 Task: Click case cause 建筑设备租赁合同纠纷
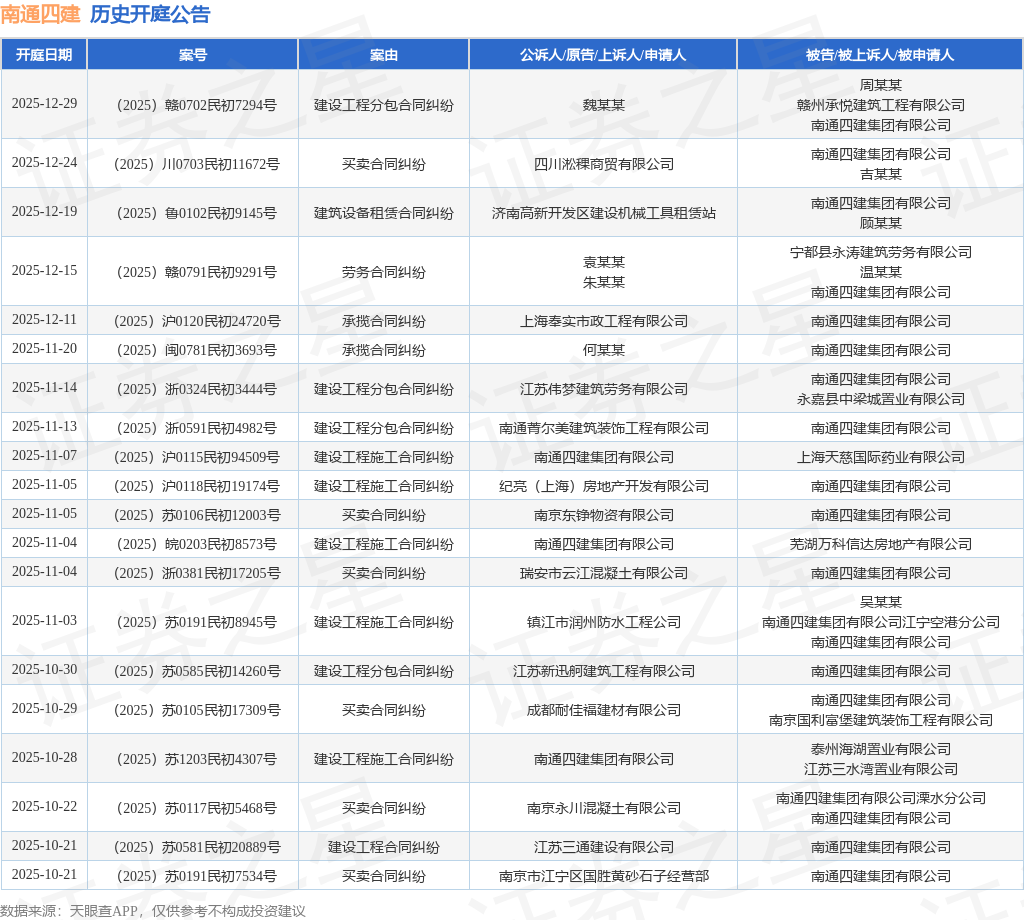tap(383, 213)
